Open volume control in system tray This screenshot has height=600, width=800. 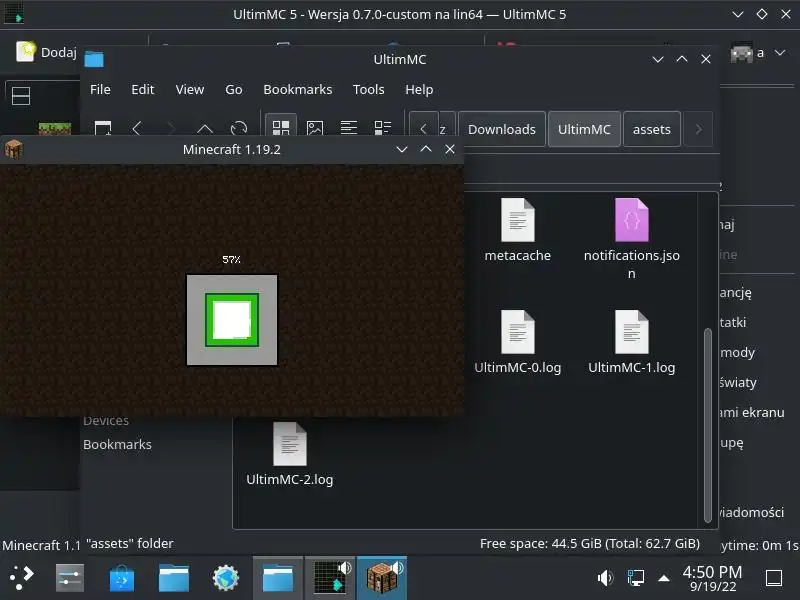click(605, 578)
